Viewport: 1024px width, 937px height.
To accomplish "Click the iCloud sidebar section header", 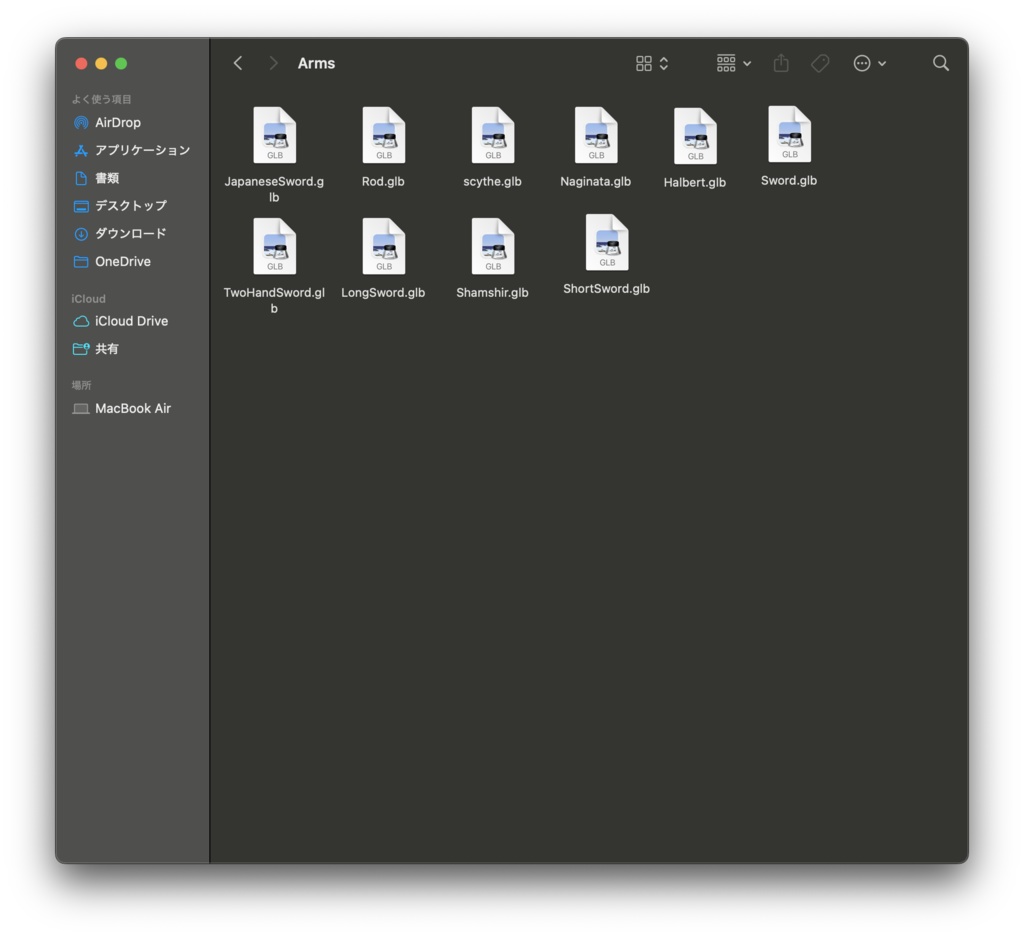I will [x=88, y=298].
